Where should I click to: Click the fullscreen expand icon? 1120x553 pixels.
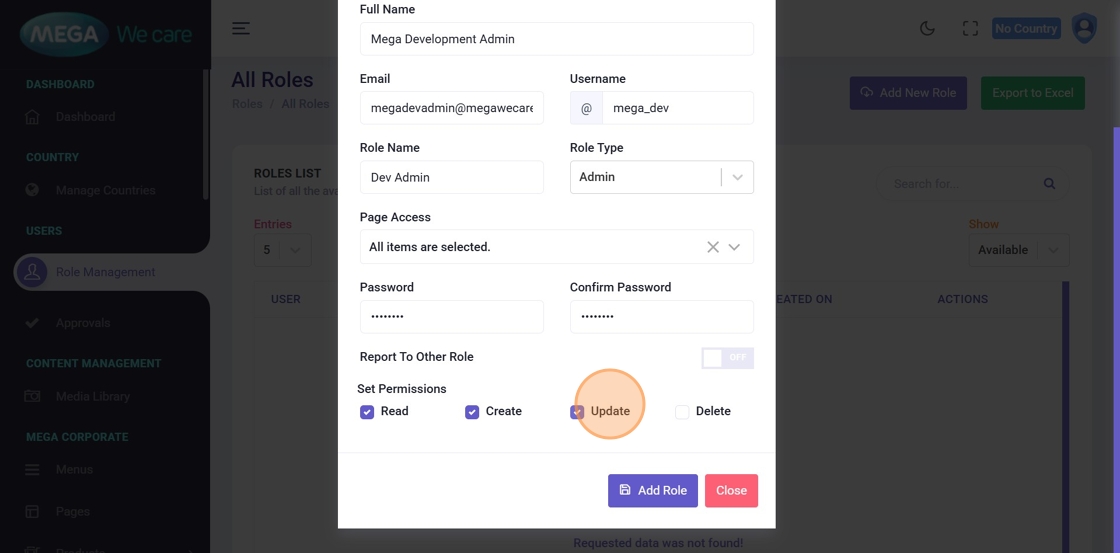click(x=970, y=28)
